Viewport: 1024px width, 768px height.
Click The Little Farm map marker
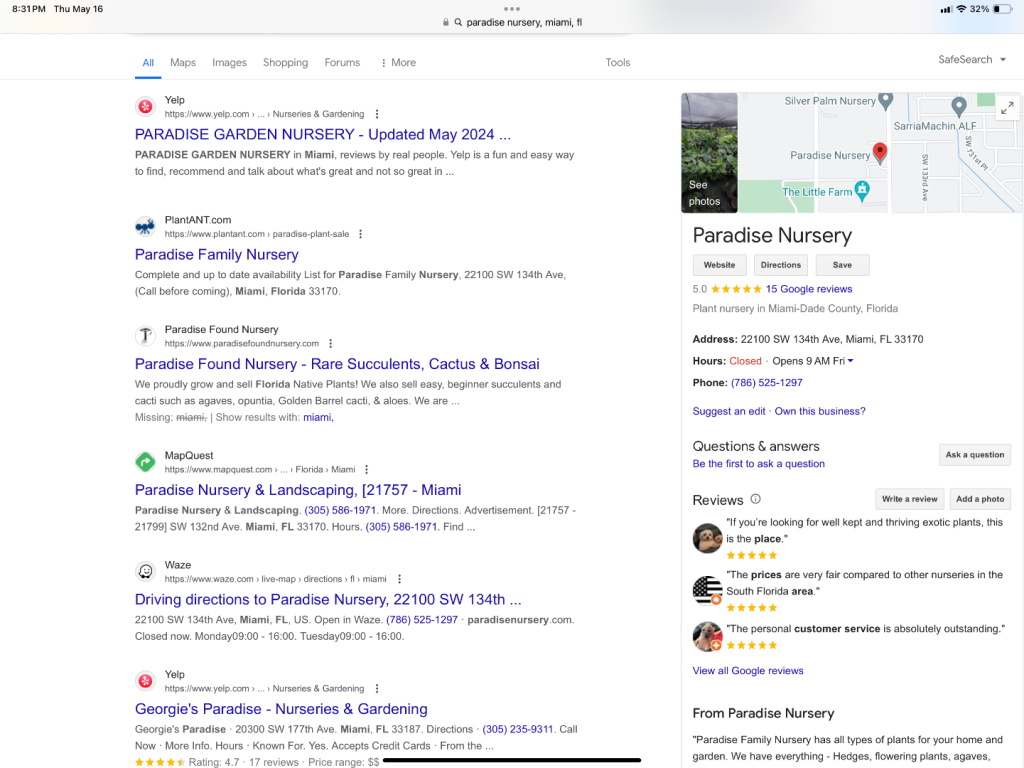(862, 191)
